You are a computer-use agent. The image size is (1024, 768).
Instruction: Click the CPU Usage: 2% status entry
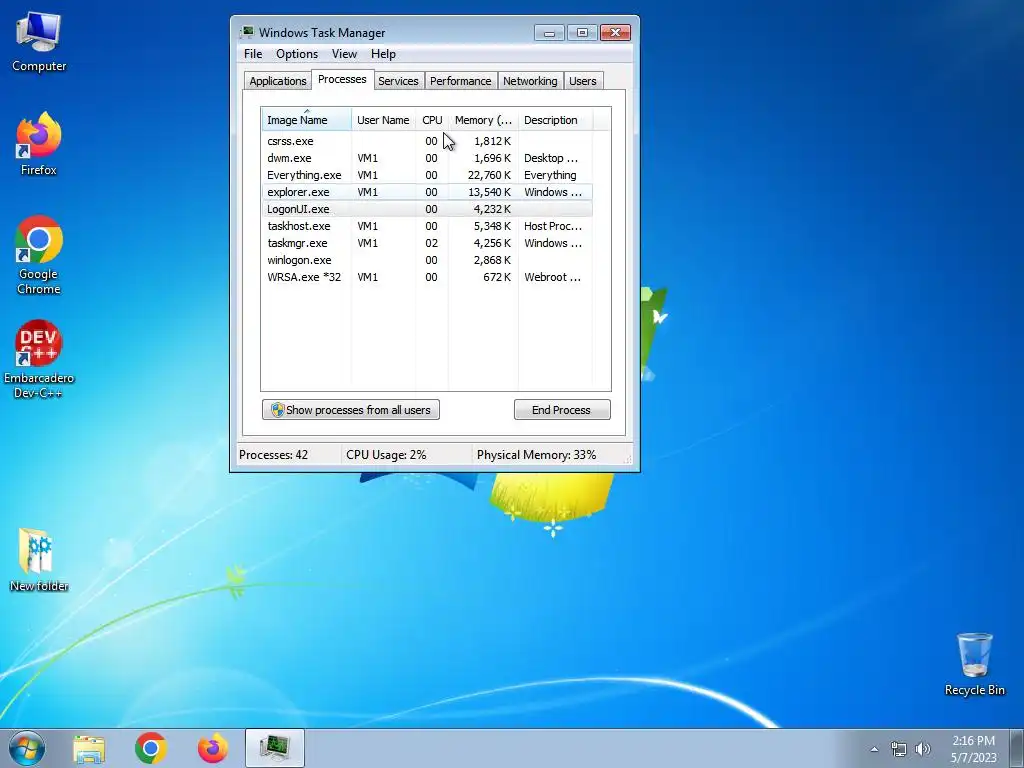coord(386,455)
